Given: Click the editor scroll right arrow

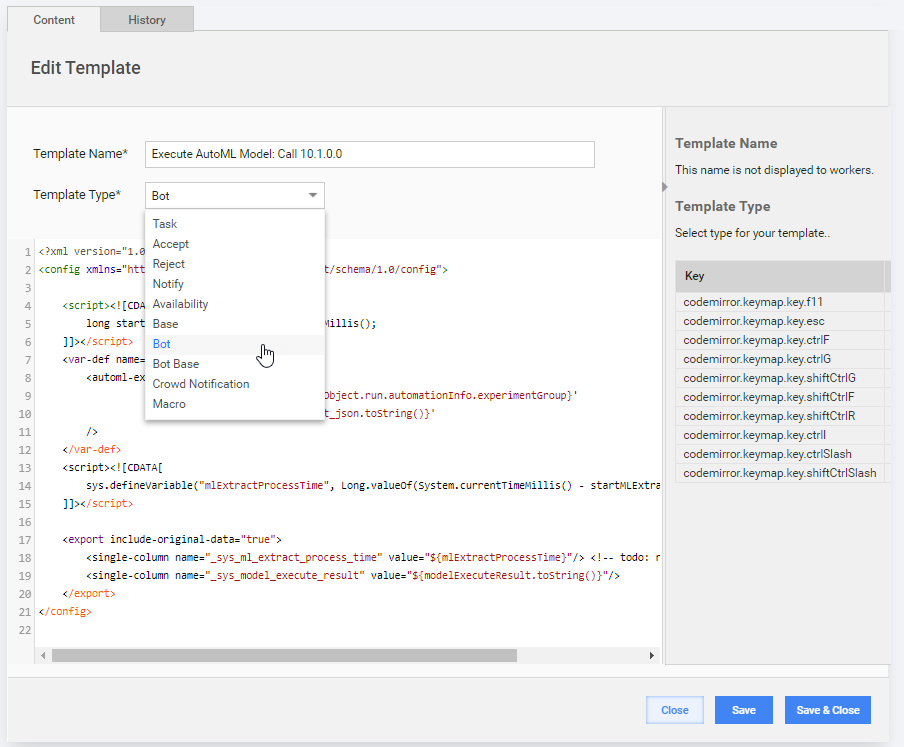Looking at the screenshot, I should 651,655.
